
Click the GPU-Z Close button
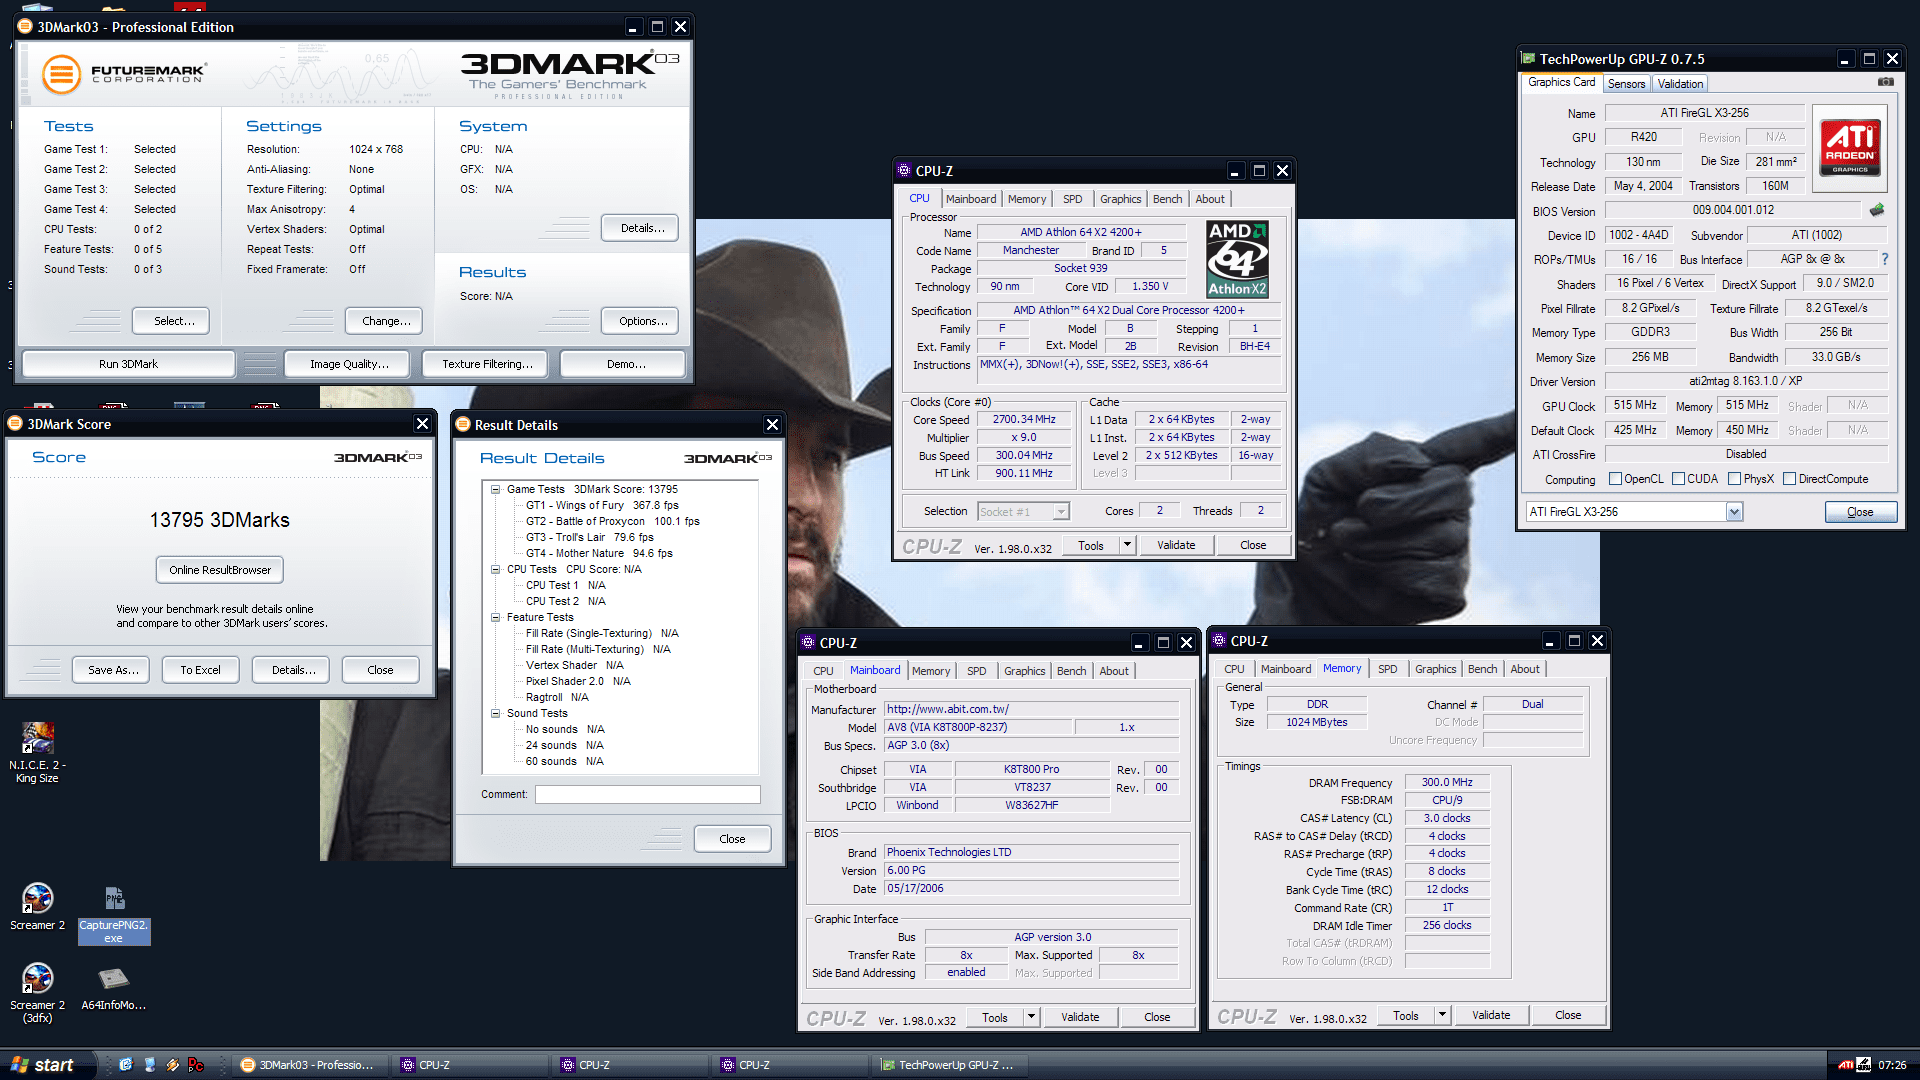pyautogui.click(x=1860, y=512)
